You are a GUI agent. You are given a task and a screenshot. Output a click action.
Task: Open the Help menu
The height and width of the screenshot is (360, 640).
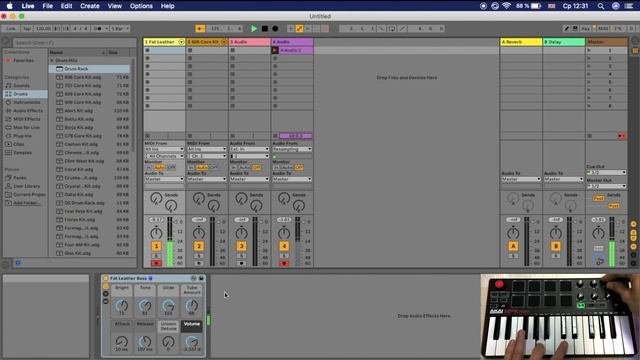(167, 6)
